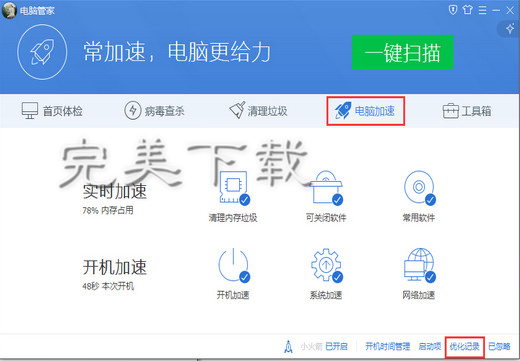Click the 开机加速 section heading
The height and width of the screenshot is (361, 520).
click(115, 267)
